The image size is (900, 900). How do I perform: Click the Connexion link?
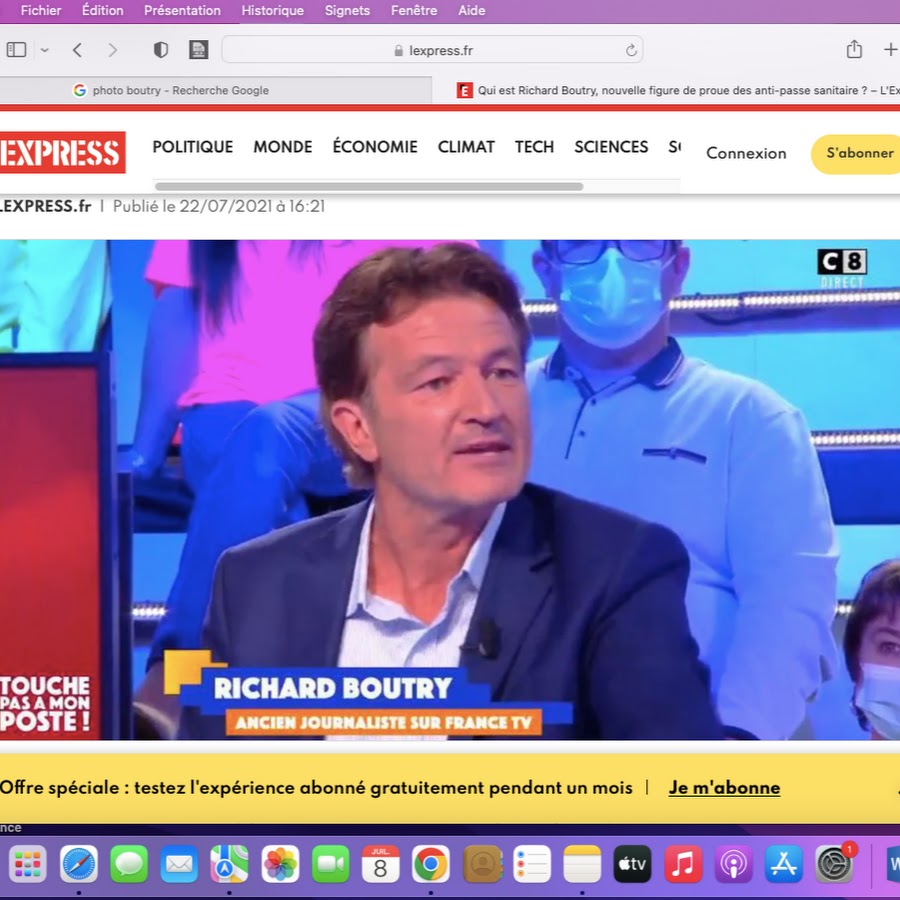click(x=746, y=153)
